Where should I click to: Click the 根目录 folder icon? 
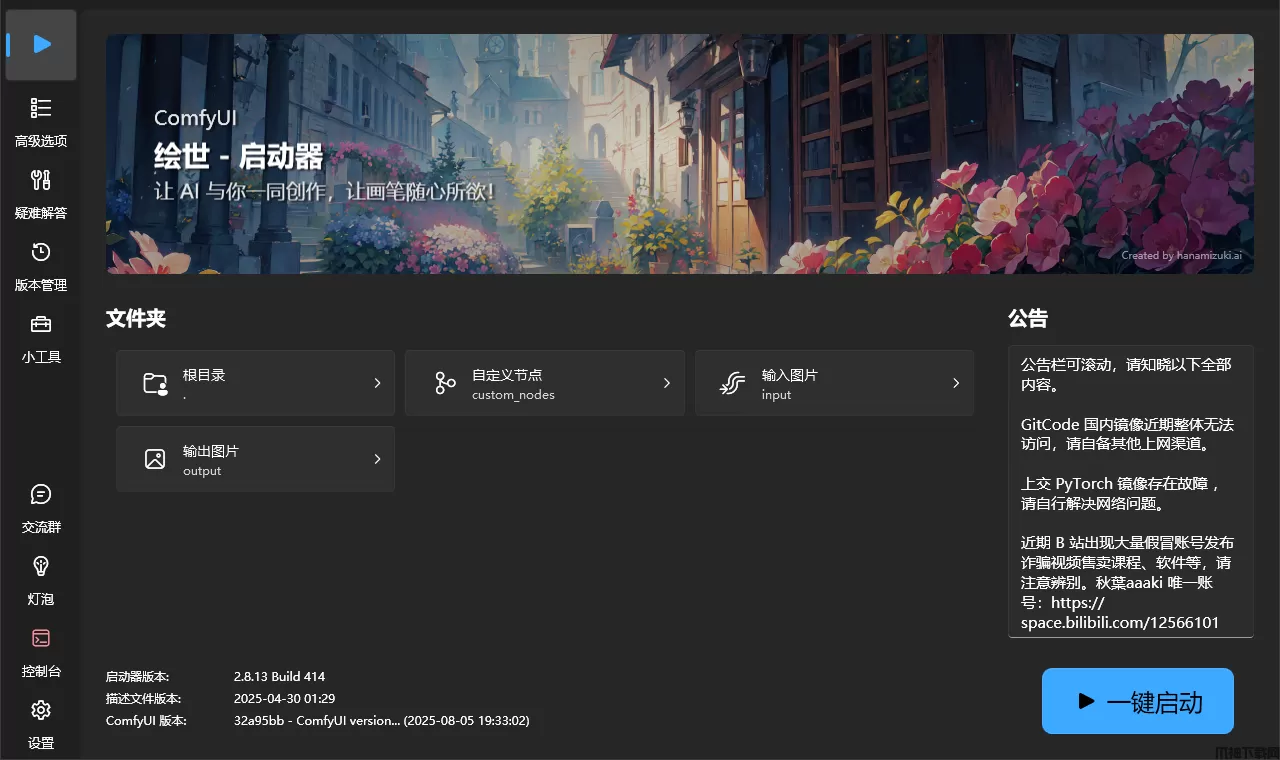pyautogui.click(x=155, y=383)
